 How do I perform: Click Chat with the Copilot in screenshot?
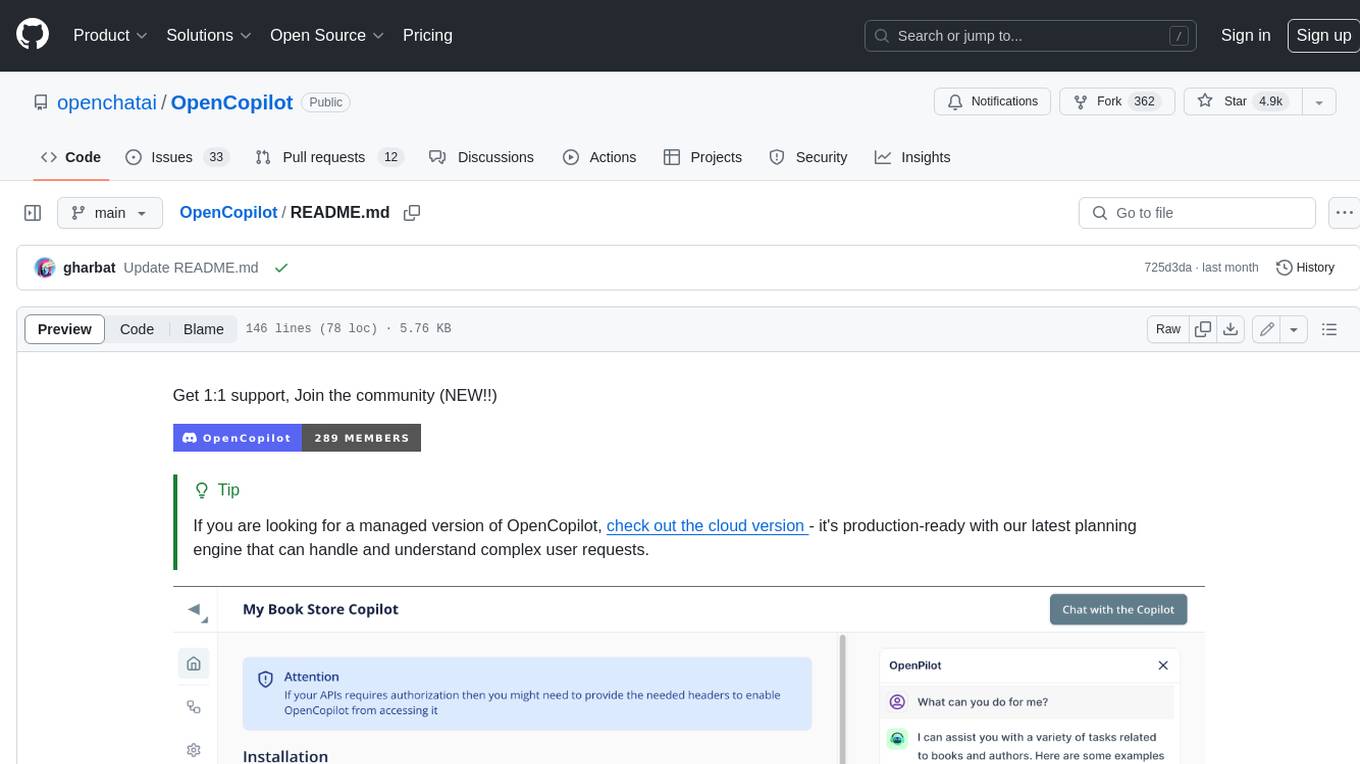(x=1118, y=609)
